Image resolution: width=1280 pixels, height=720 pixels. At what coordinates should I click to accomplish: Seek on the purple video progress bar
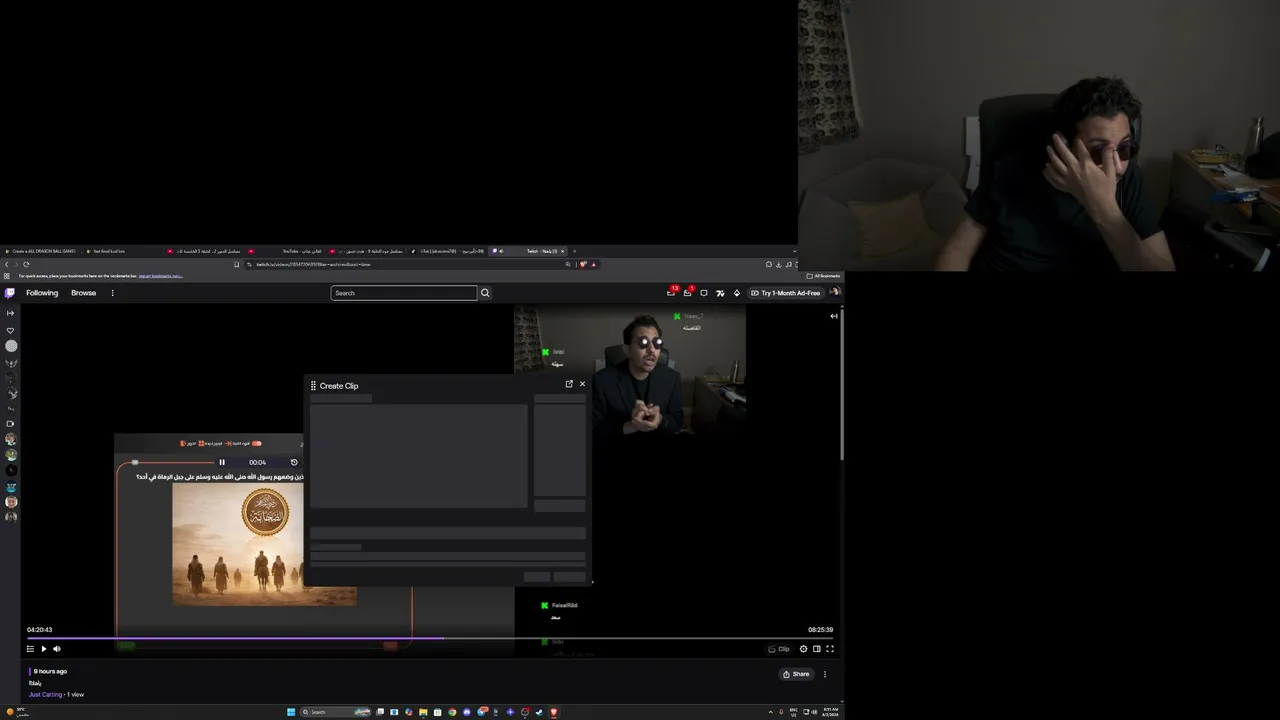click(x=430, y=638)
